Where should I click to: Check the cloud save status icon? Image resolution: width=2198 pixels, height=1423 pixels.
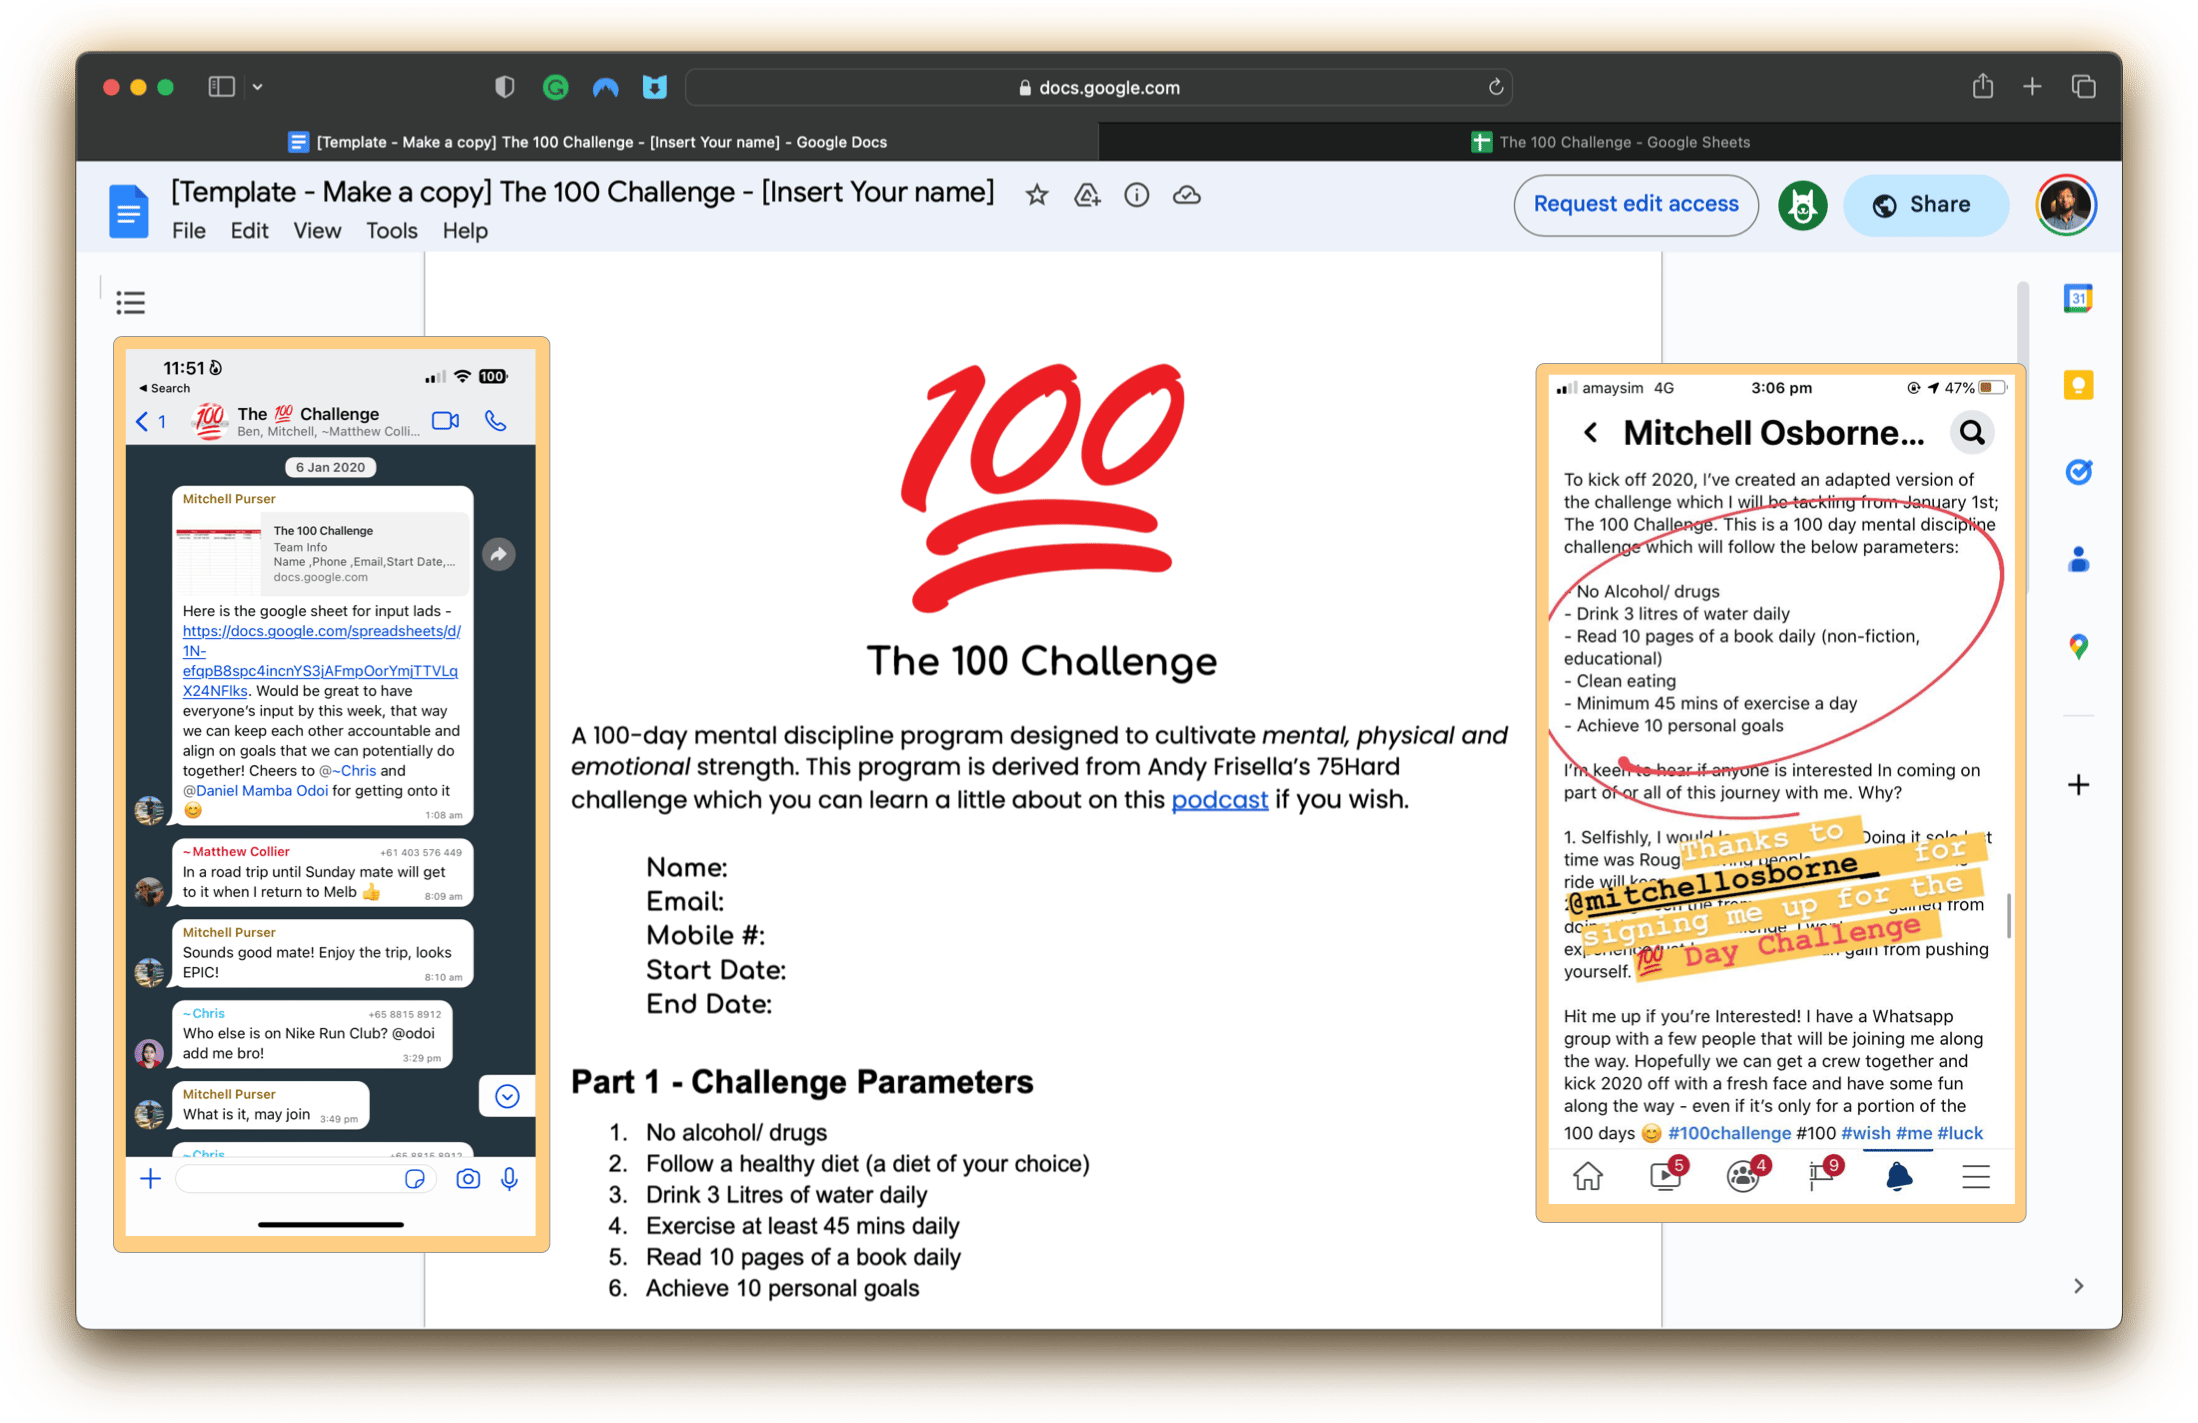tap(1186, 195)
